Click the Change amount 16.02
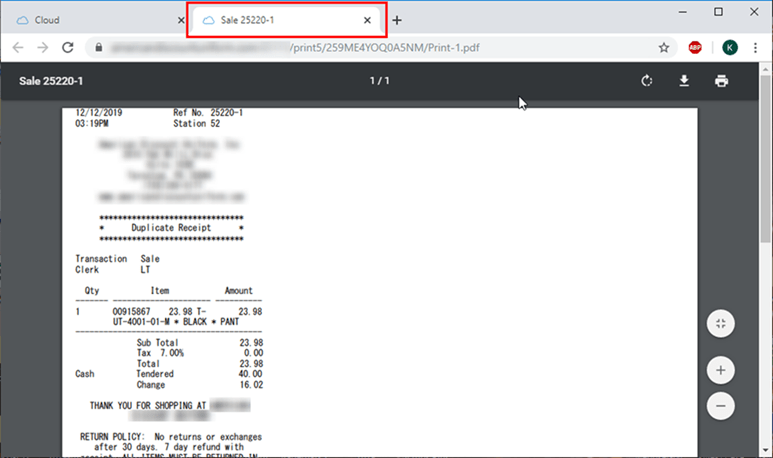 click(x=251, y=385)
